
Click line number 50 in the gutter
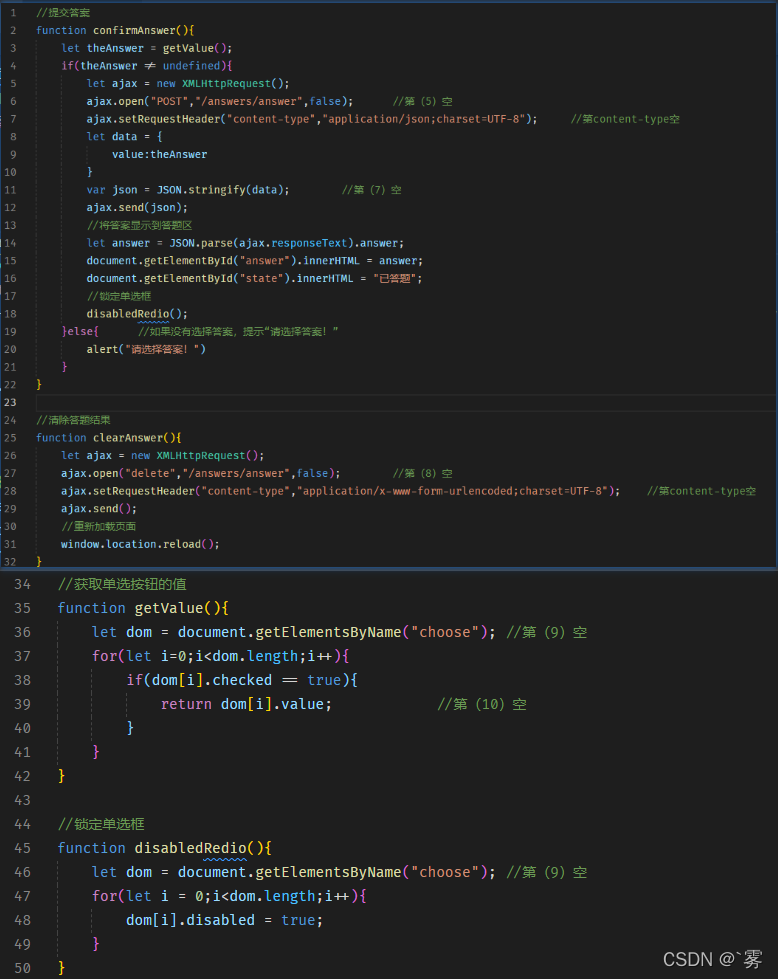[x=22, y=968]
